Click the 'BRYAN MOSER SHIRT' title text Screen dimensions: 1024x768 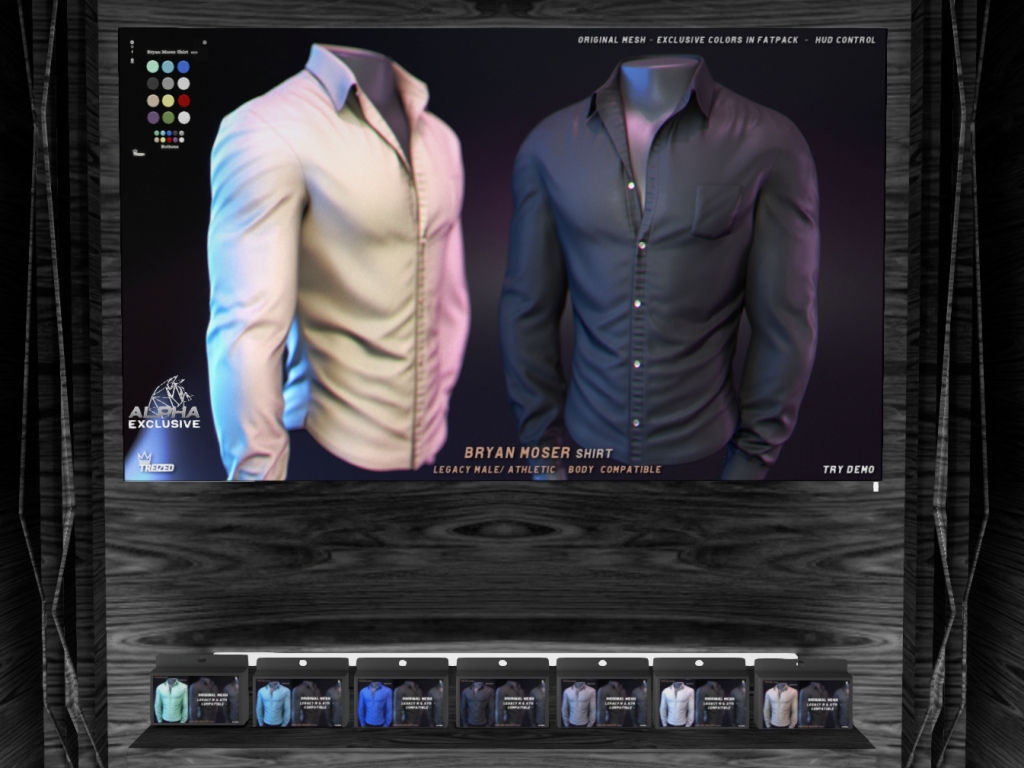click(x=538, y=453)
